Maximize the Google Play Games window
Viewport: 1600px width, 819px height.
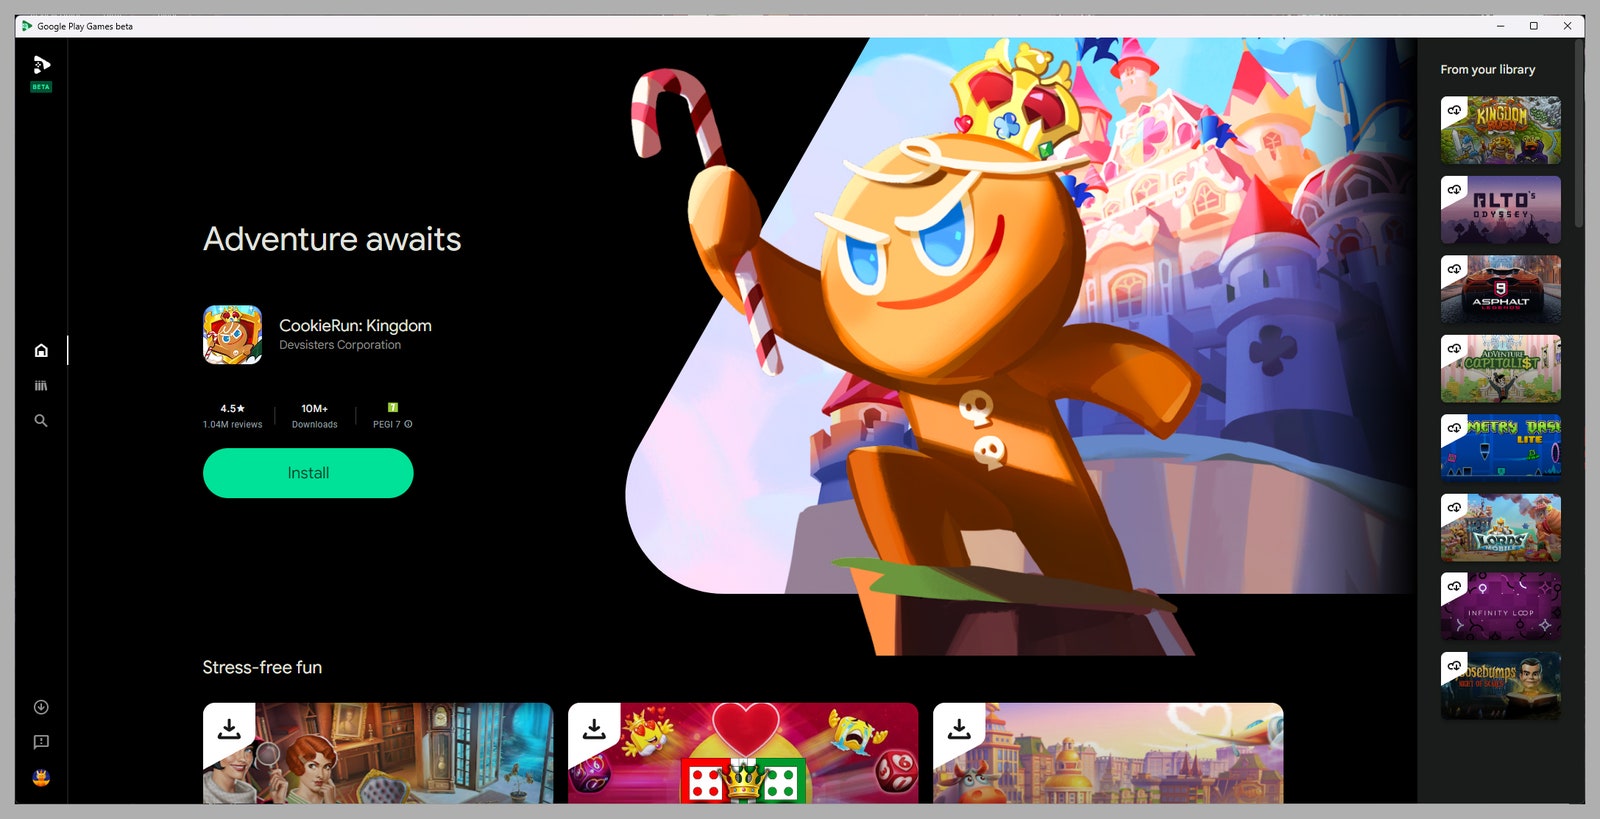click(1533, 26)
